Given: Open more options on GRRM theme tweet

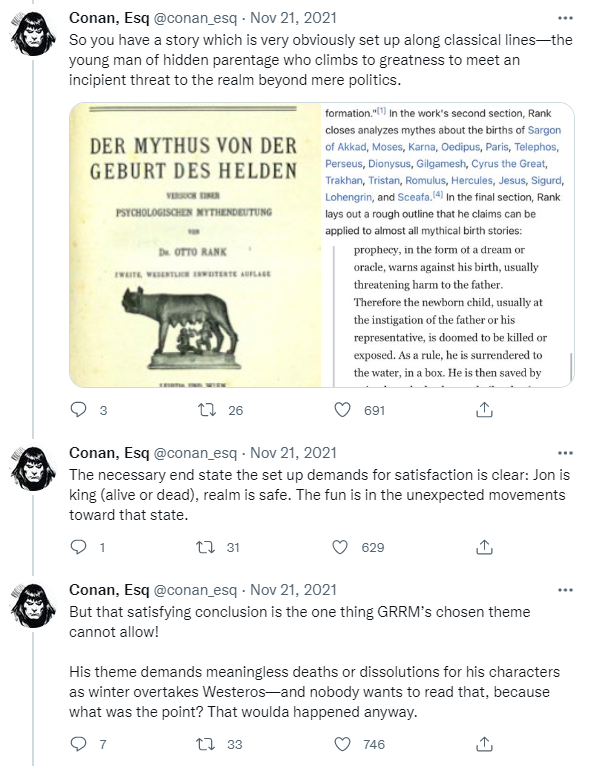Looking at the screenshot, I should pyautogui.click(x=565, y=590).
